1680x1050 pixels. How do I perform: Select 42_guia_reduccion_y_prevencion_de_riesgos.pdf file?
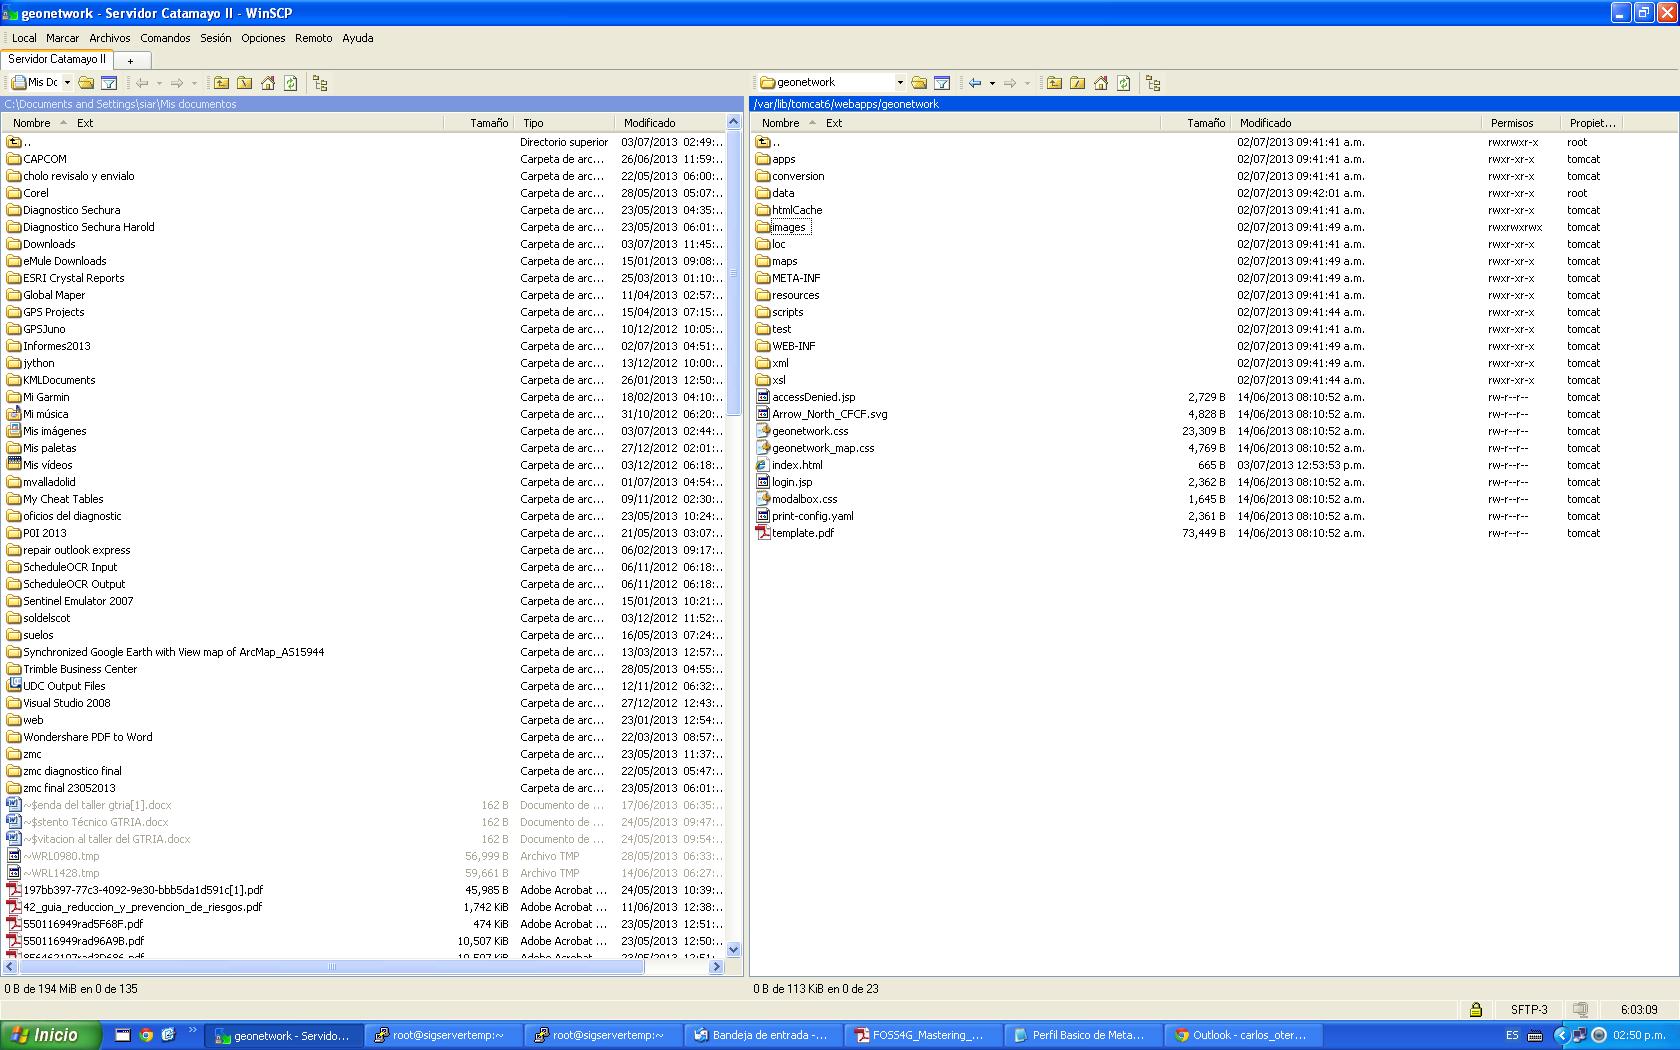pyautogui.click(x=142, y=907)
